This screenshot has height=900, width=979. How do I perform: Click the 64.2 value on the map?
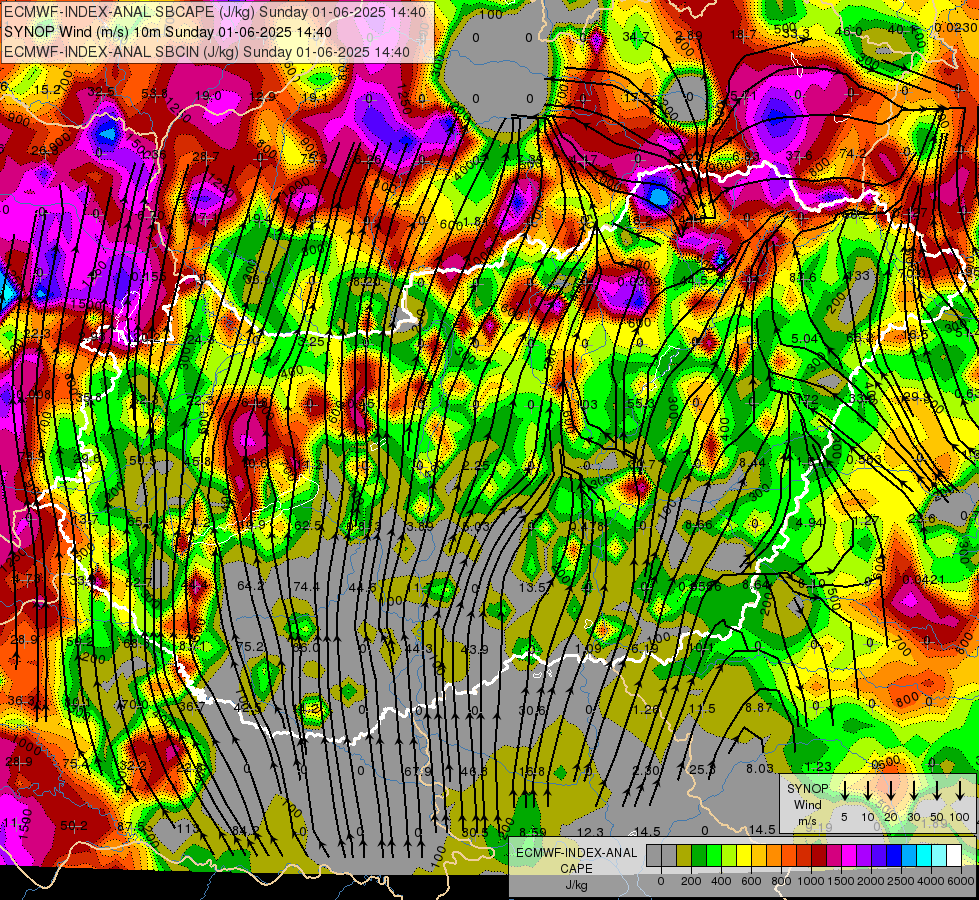(250, 585)
